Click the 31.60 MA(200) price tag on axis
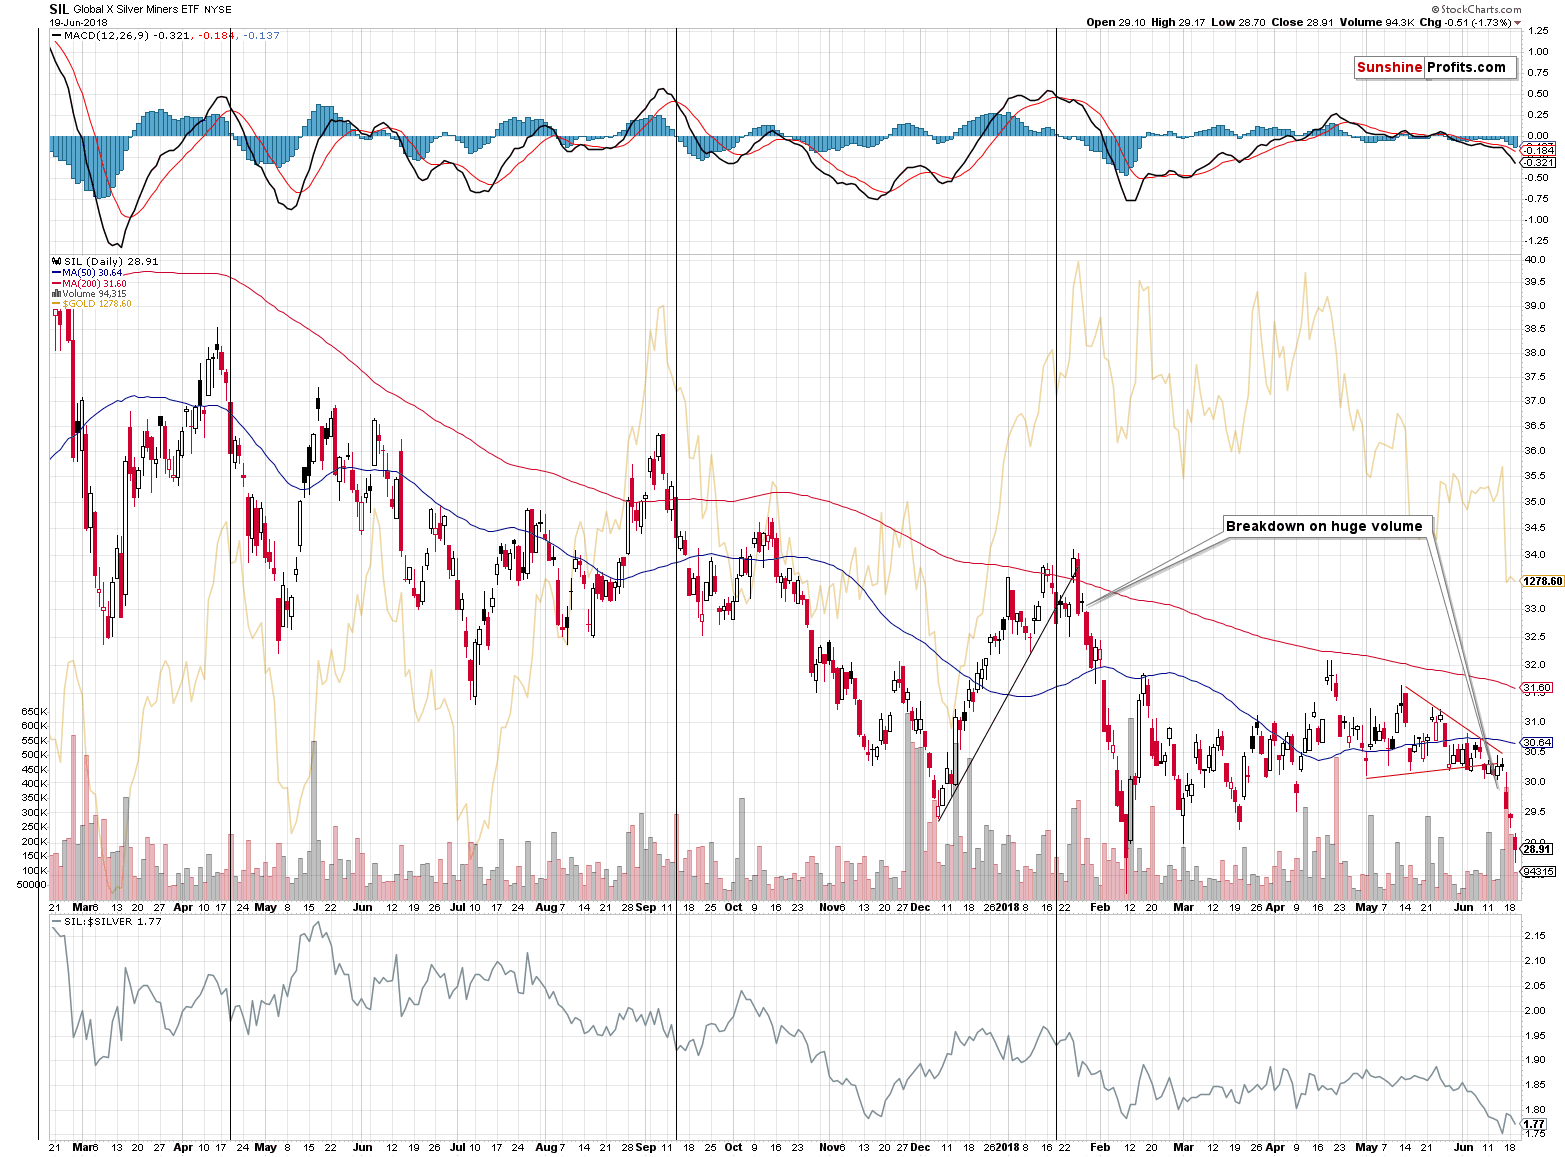 coord(1537,688)
